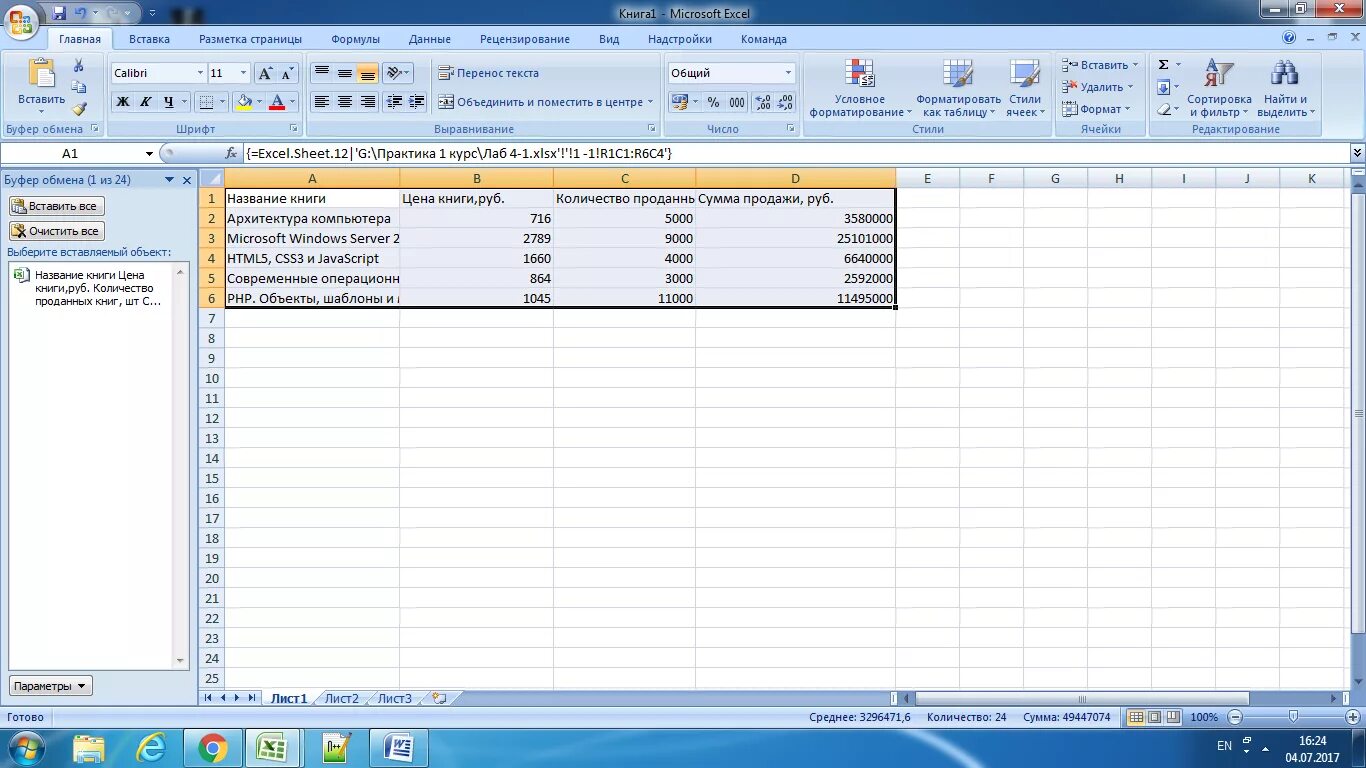Open the Параметры clipboard options button
1366x768 pixels.
pyautogui.click(x=50, y=686)
